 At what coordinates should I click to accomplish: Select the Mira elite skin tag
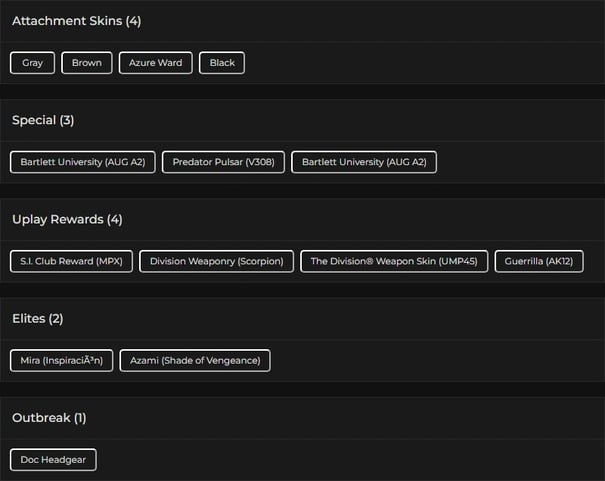point(62,360)
